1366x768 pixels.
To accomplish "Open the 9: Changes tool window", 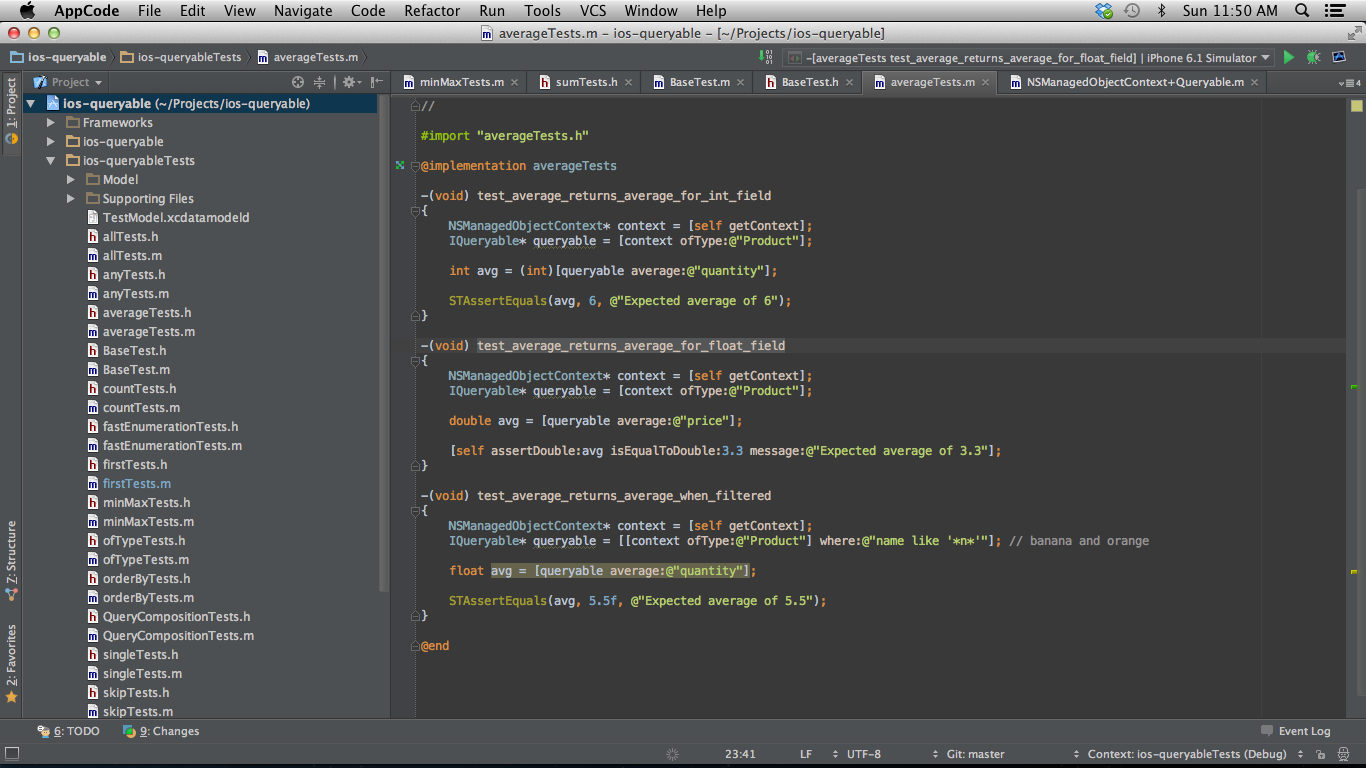I will point(161,731).
